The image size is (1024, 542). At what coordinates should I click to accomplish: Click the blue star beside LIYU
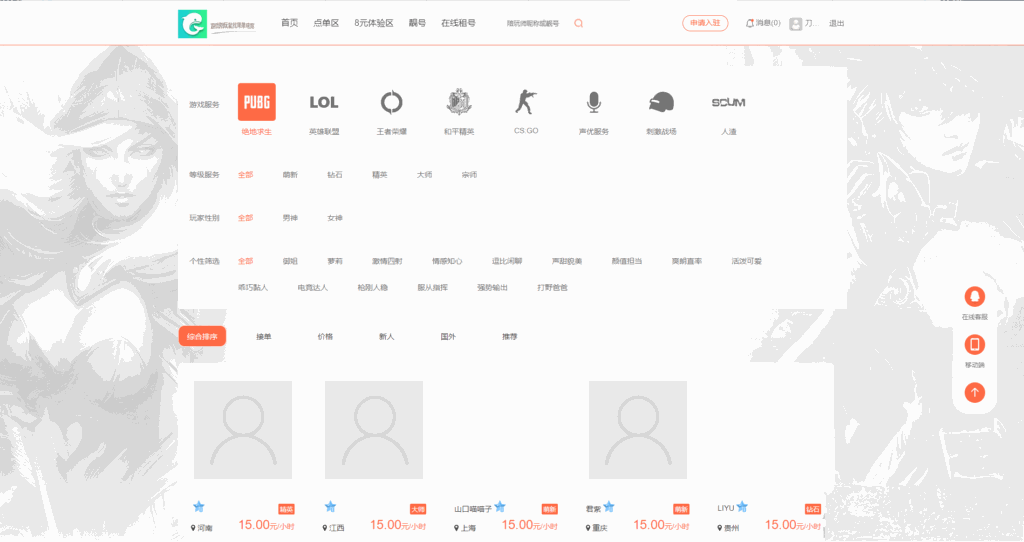[743, 507]
